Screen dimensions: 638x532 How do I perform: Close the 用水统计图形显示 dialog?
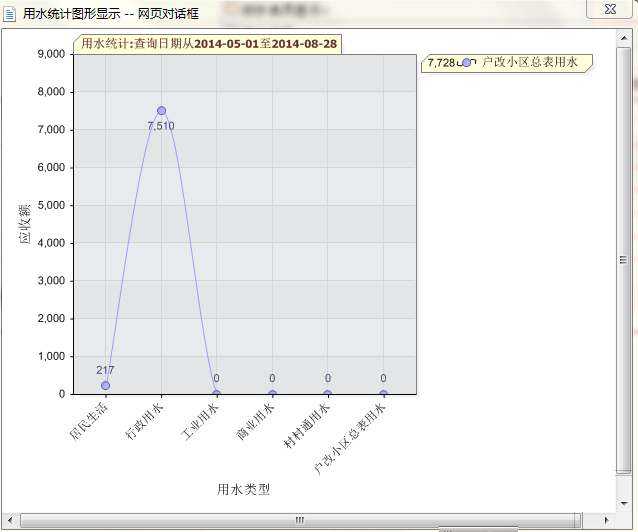(607, 10)
